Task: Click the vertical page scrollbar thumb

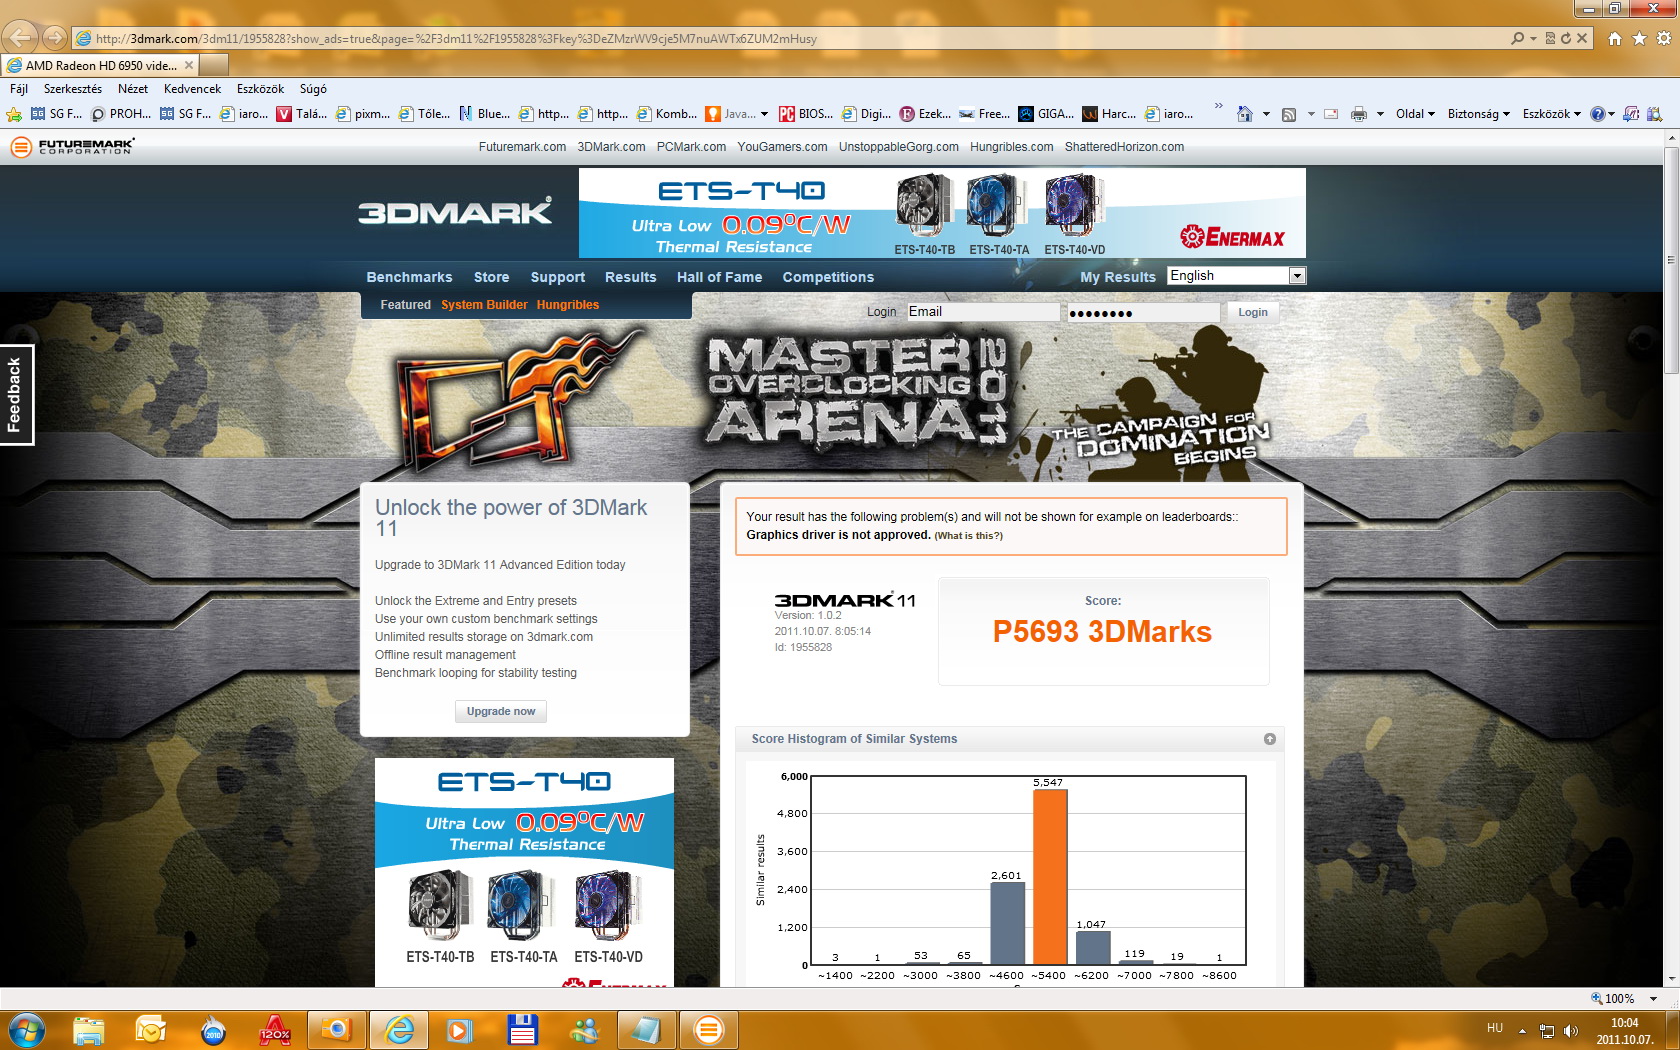Action: (x=1671, y=260)
